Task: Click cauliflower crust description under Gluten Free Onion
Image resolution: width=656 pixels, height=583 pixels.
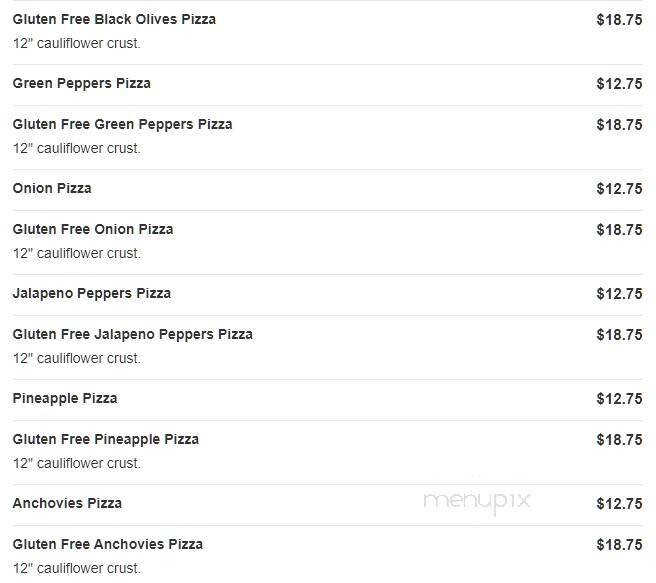Action: click(x=77, y=253)
